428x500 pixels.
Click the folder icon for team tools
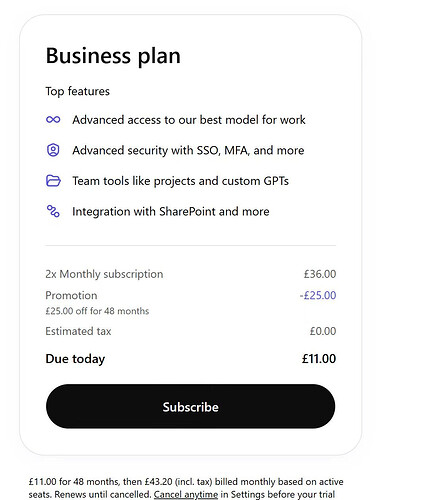[x=53, y=181]
